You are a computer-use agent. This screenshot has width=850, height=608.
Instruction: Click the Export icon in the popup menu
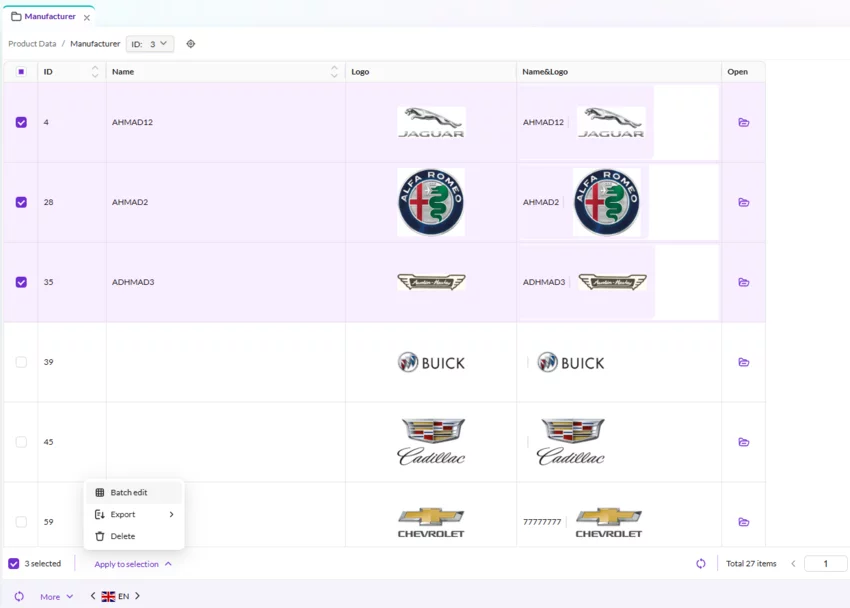[100, 514]
